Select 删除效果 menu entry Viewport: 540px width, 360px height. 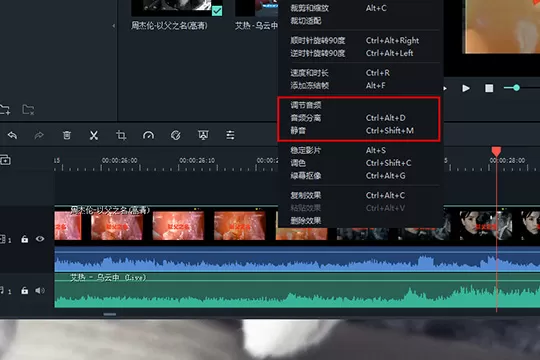pos(306,220)
